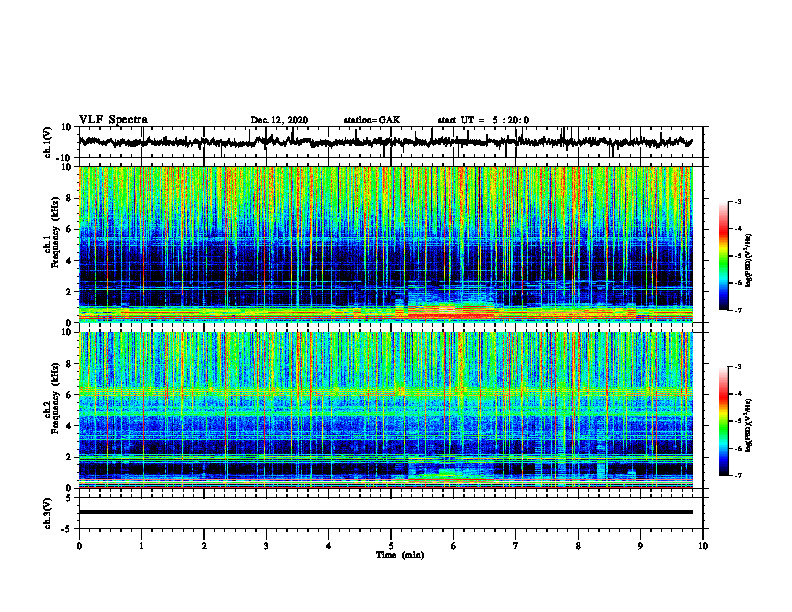Click time-axis tick label "6"
This screenshot has width=792, height=612.
point(454,546)
